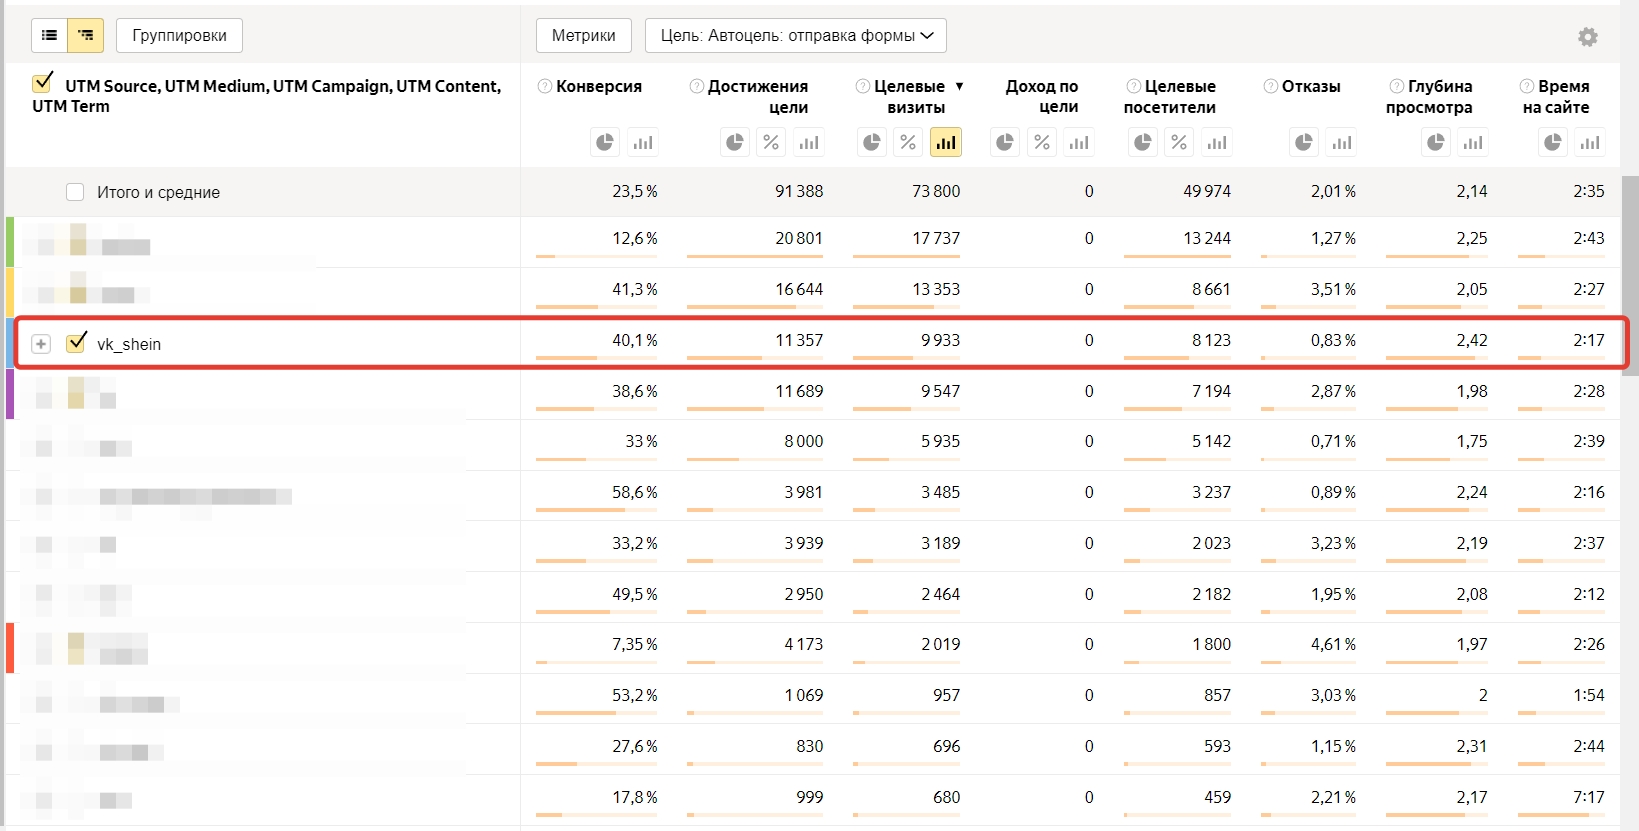This screenshot has width=1639, height=831.
Task: Show percent values for Целевые визиты
Action: [x=908, y=143]
